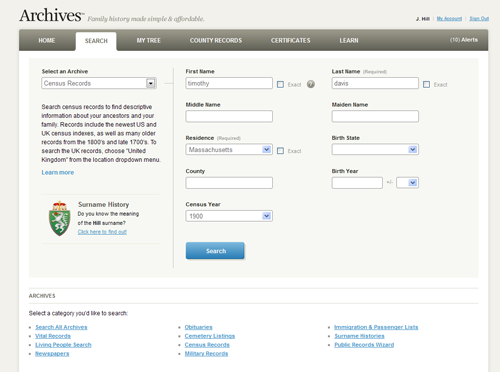Switch to County Records tab
500x372 pixels.
coord(216,41)
